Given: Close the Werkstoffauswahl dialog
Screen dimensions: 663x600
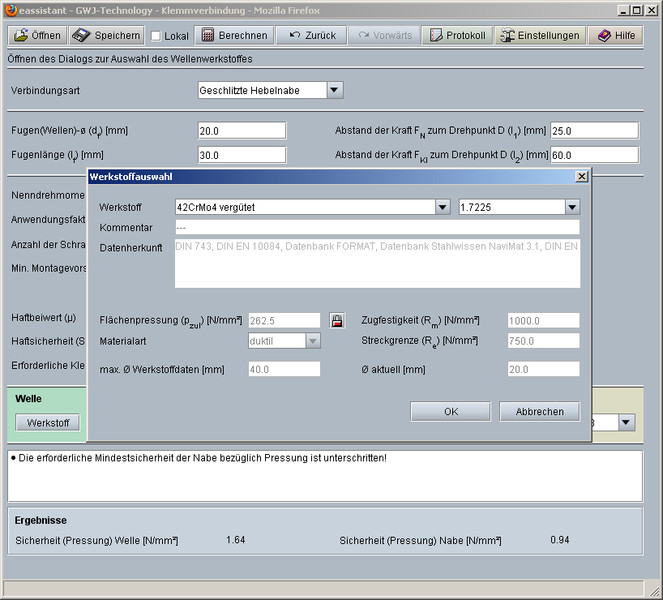Looking at the screenshot, I should click(581, 176).
